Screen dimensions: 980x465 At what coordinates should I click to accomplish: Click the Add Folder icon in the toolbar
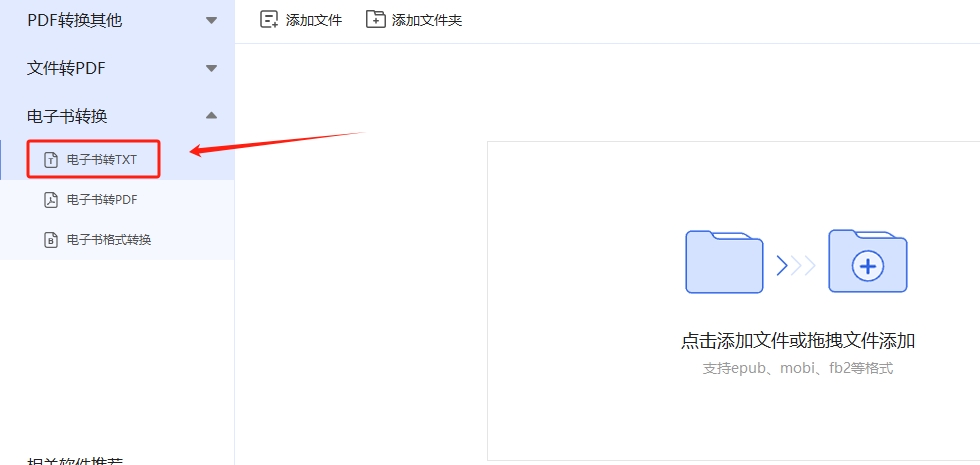[375, 20]
